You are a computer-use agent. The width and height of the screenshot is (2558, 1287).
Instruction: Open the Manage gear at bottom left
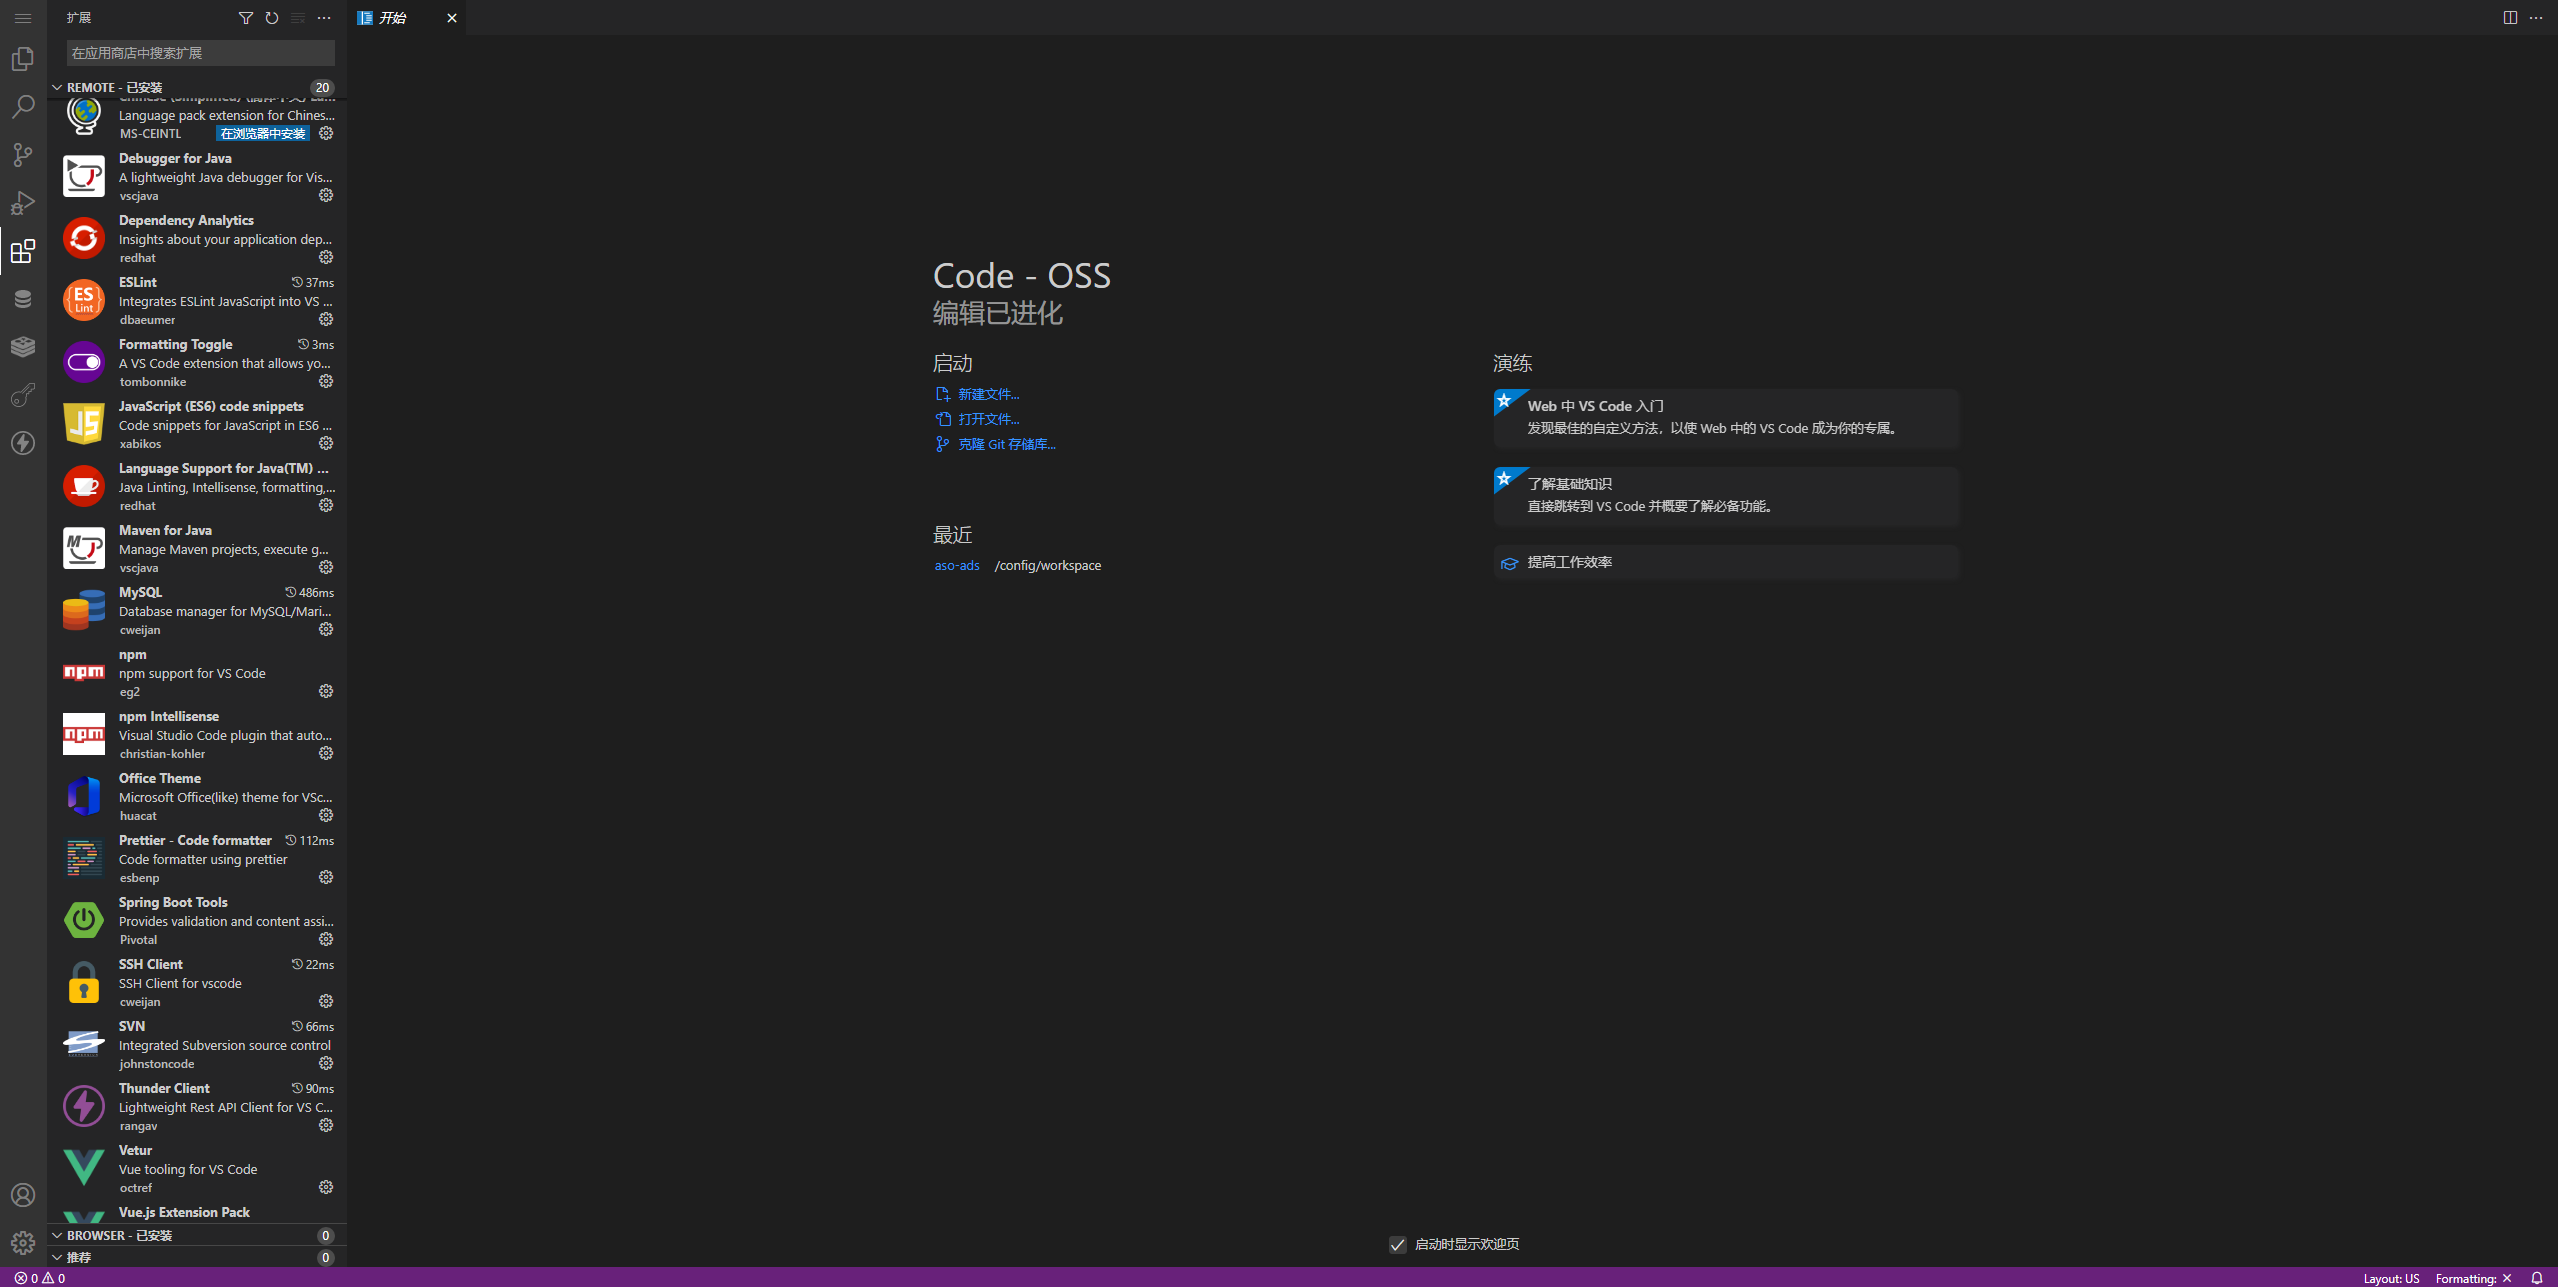(22, 1242)
